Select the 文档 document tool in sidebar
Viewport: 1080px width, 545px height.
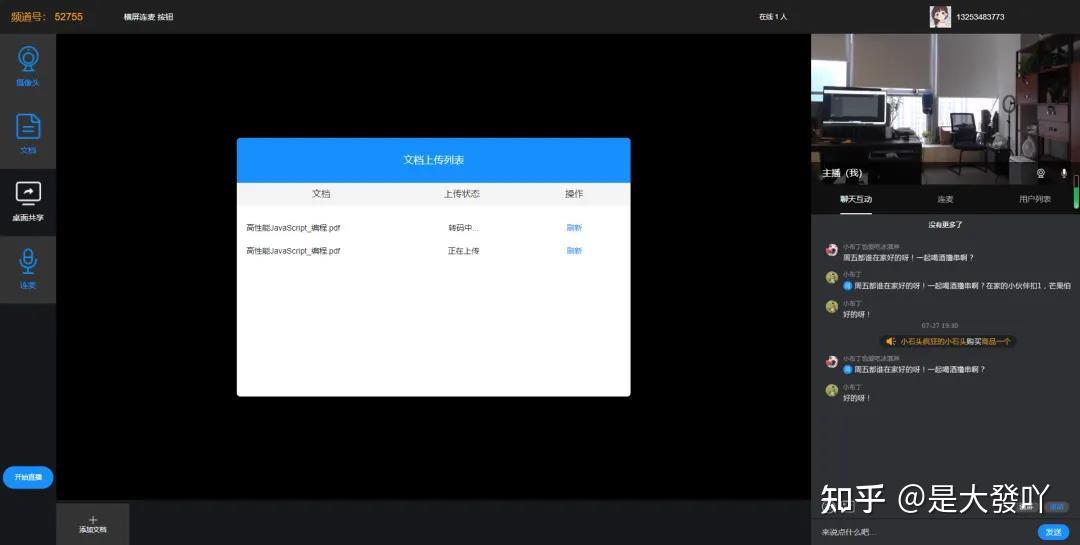(28, 134)
